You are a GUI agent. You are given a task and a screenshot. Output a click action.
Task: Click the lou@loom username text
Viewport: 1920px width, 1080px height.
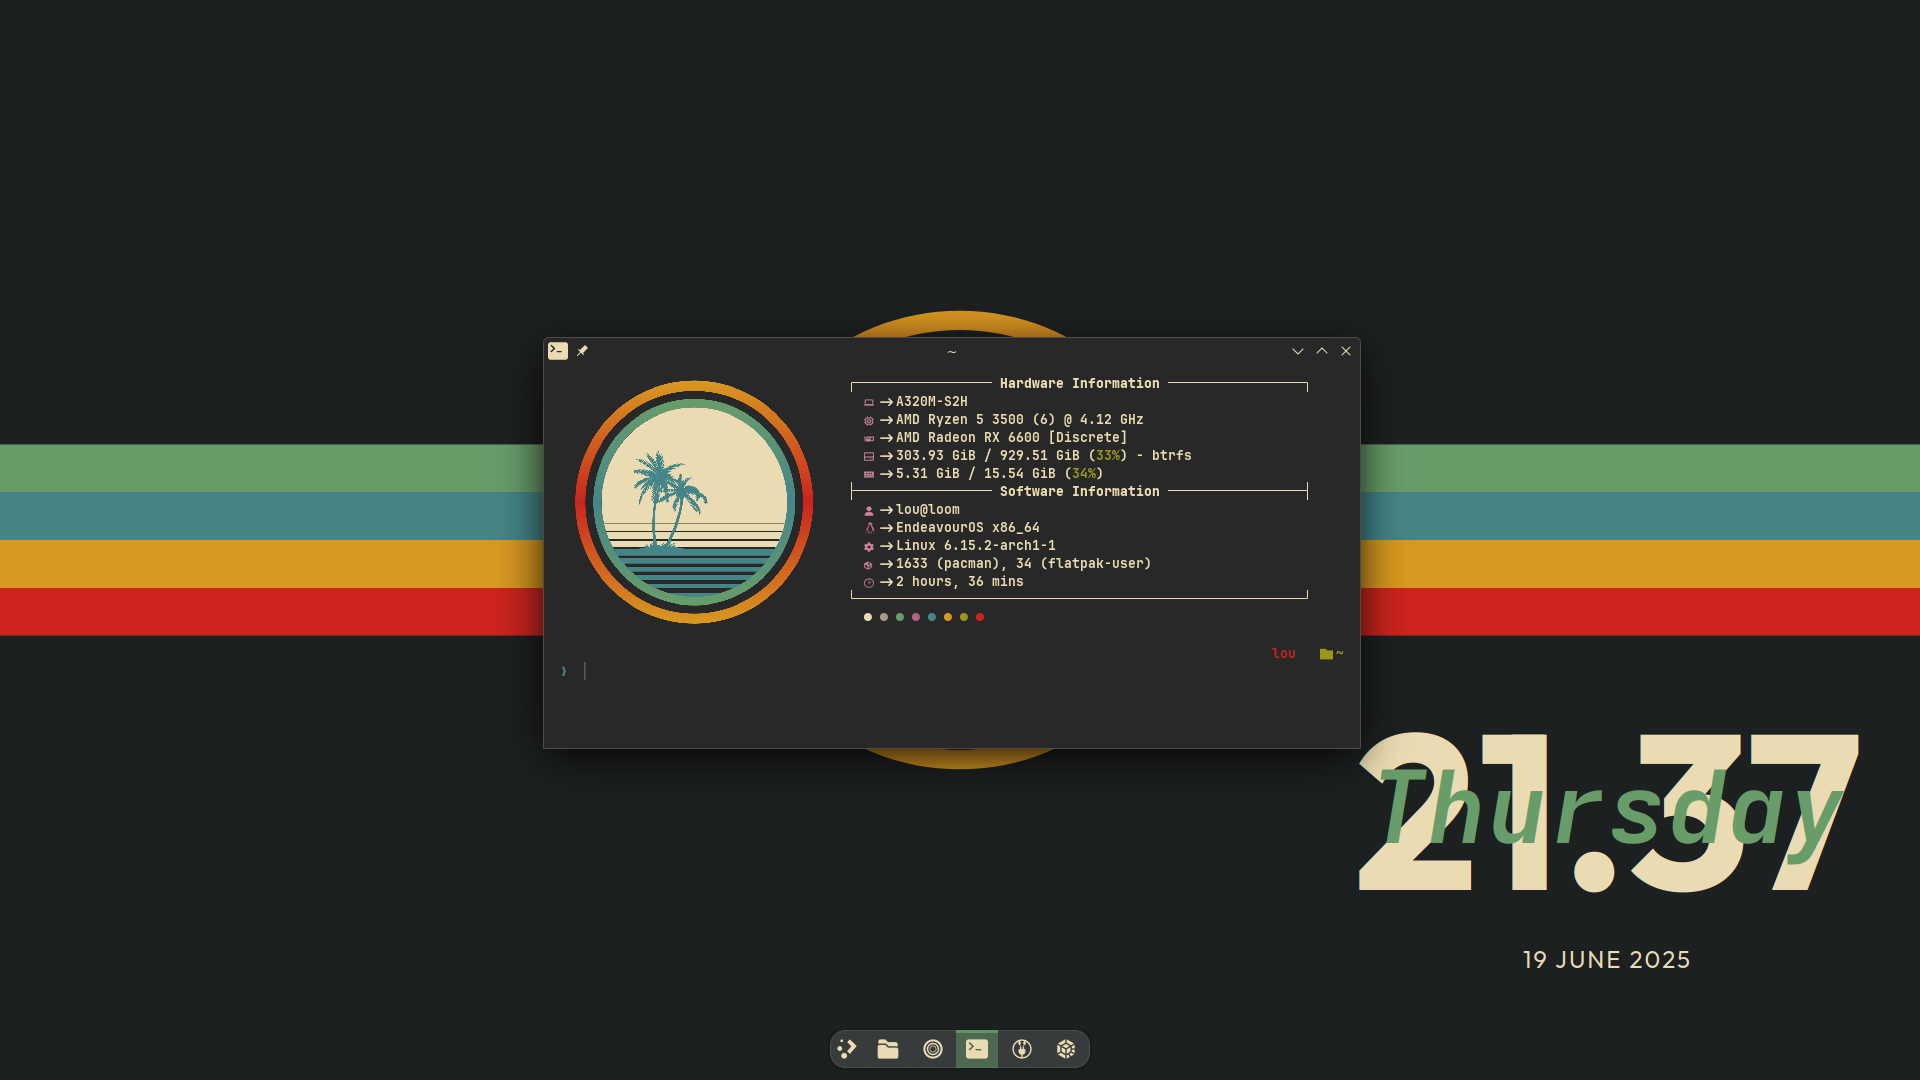[x=927, y=510]
